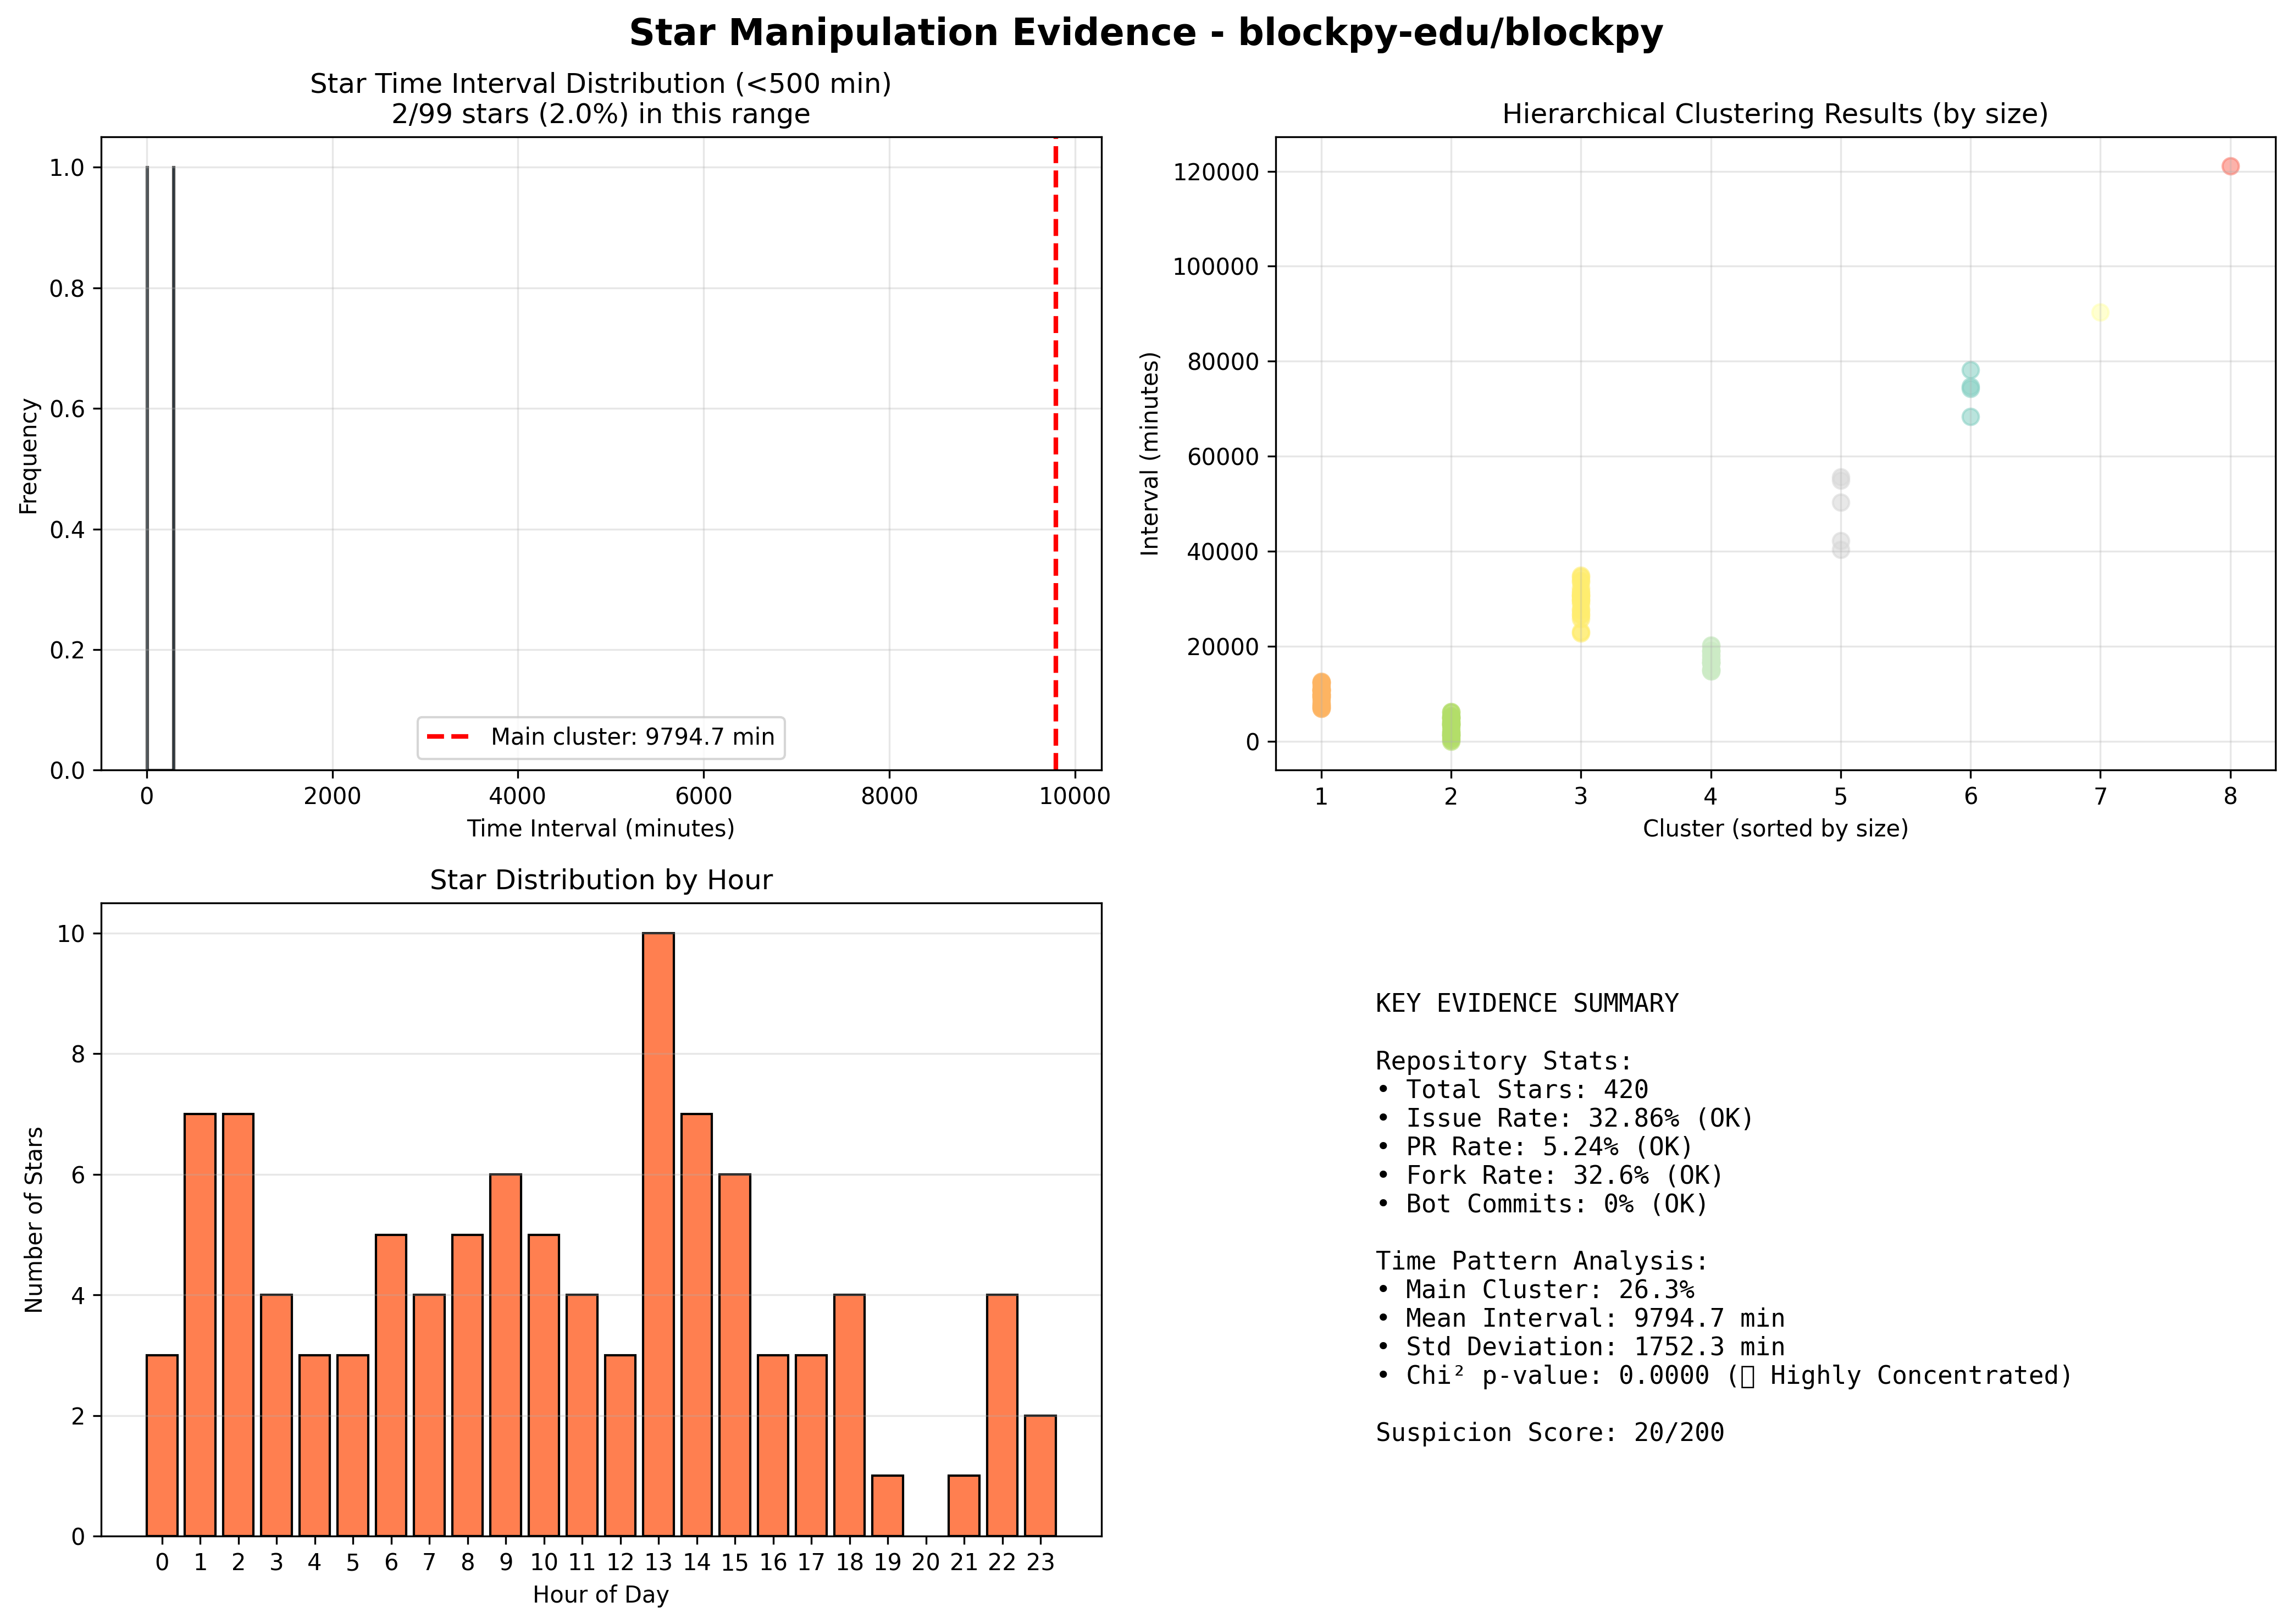Click the 'Main cluster: 9794.7 min' legend entry
Image resolution: width=2292 pixels, height=1624 pixels.
coord(601,737)
